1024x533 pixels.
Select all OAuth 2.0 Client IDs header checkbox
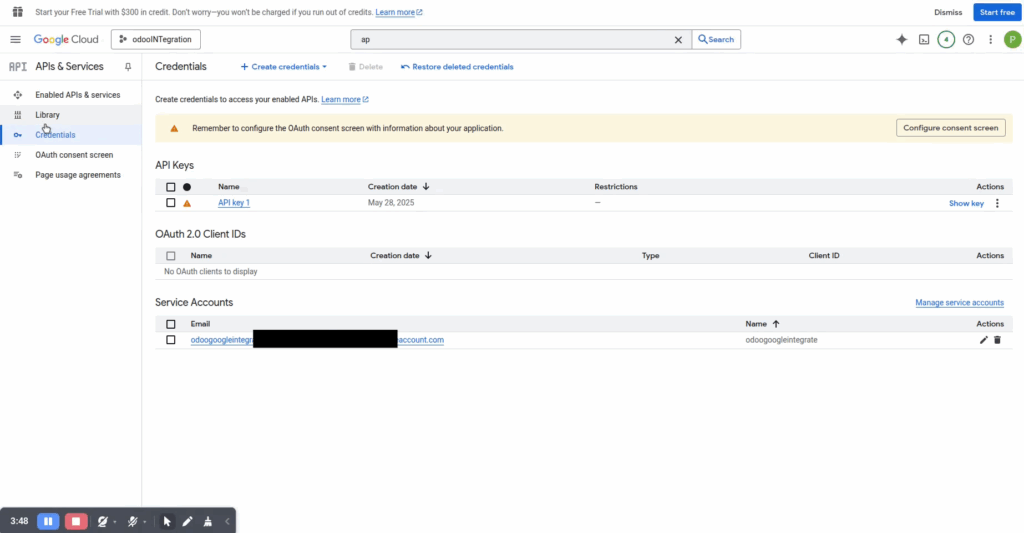click(170, 256)
